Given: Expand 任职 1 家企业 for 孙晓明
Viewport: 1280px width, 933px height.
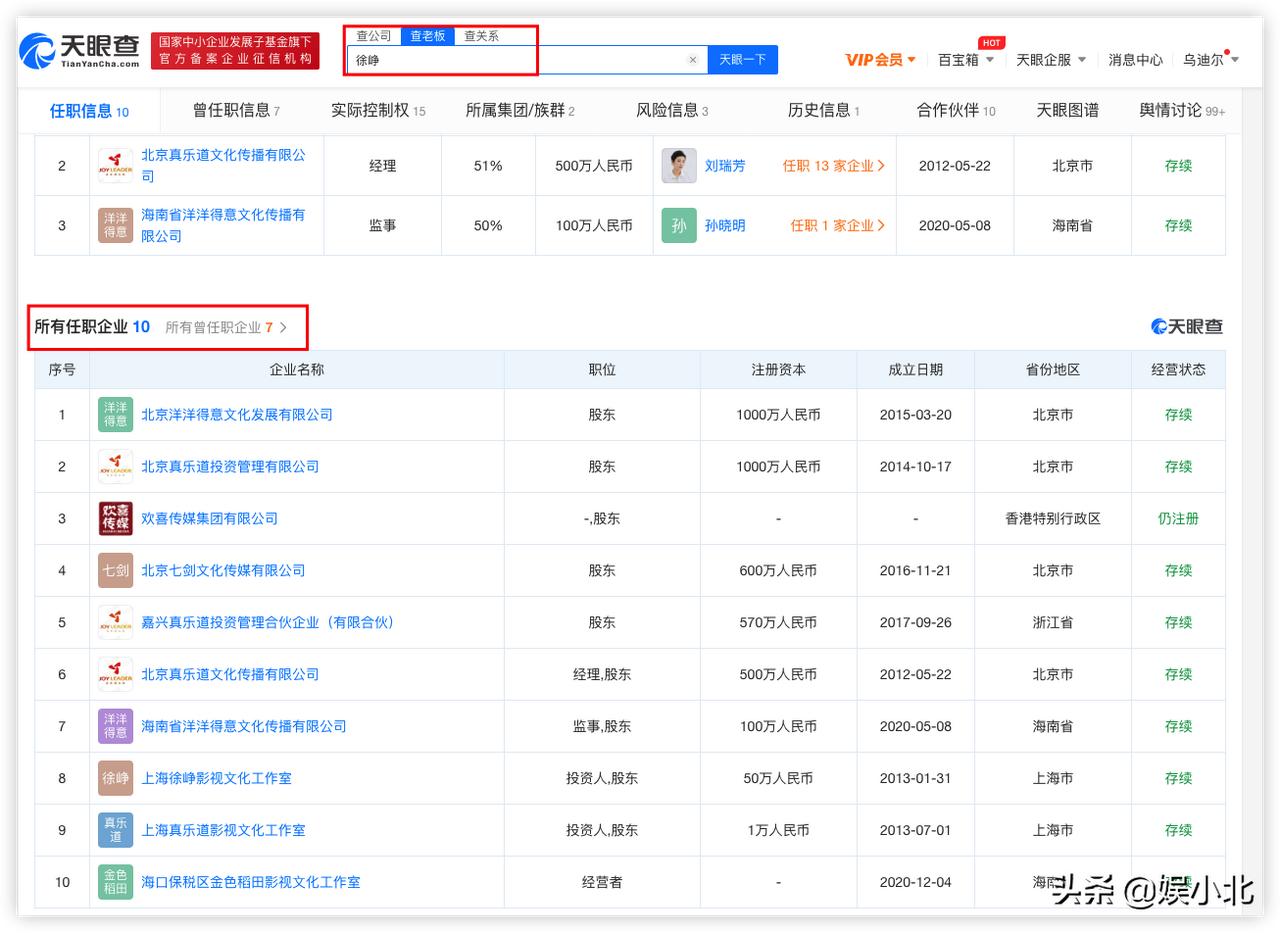Looking at the screenshot, I should [838, 226].
